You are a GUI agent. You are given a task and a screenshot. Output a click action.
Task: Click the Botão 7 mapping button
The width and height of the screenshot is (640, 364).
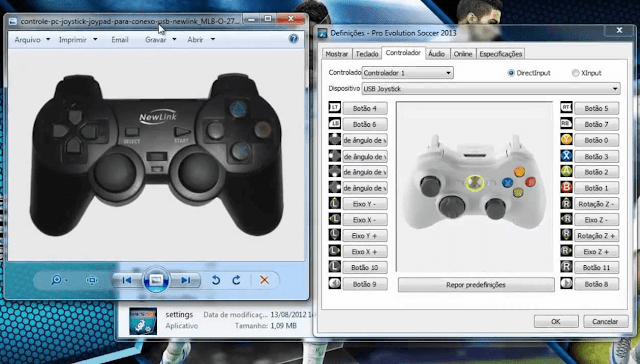coord(596,124)
